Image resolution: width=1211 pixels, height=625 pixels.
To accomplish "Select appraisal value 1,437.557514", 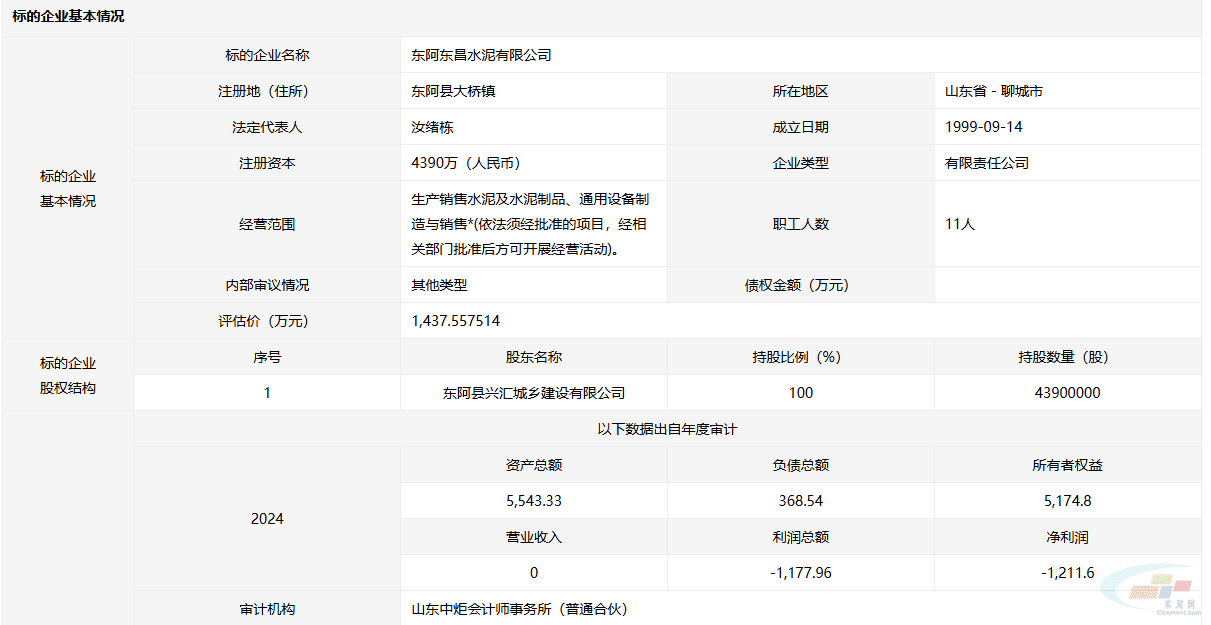I will point(456,321).
